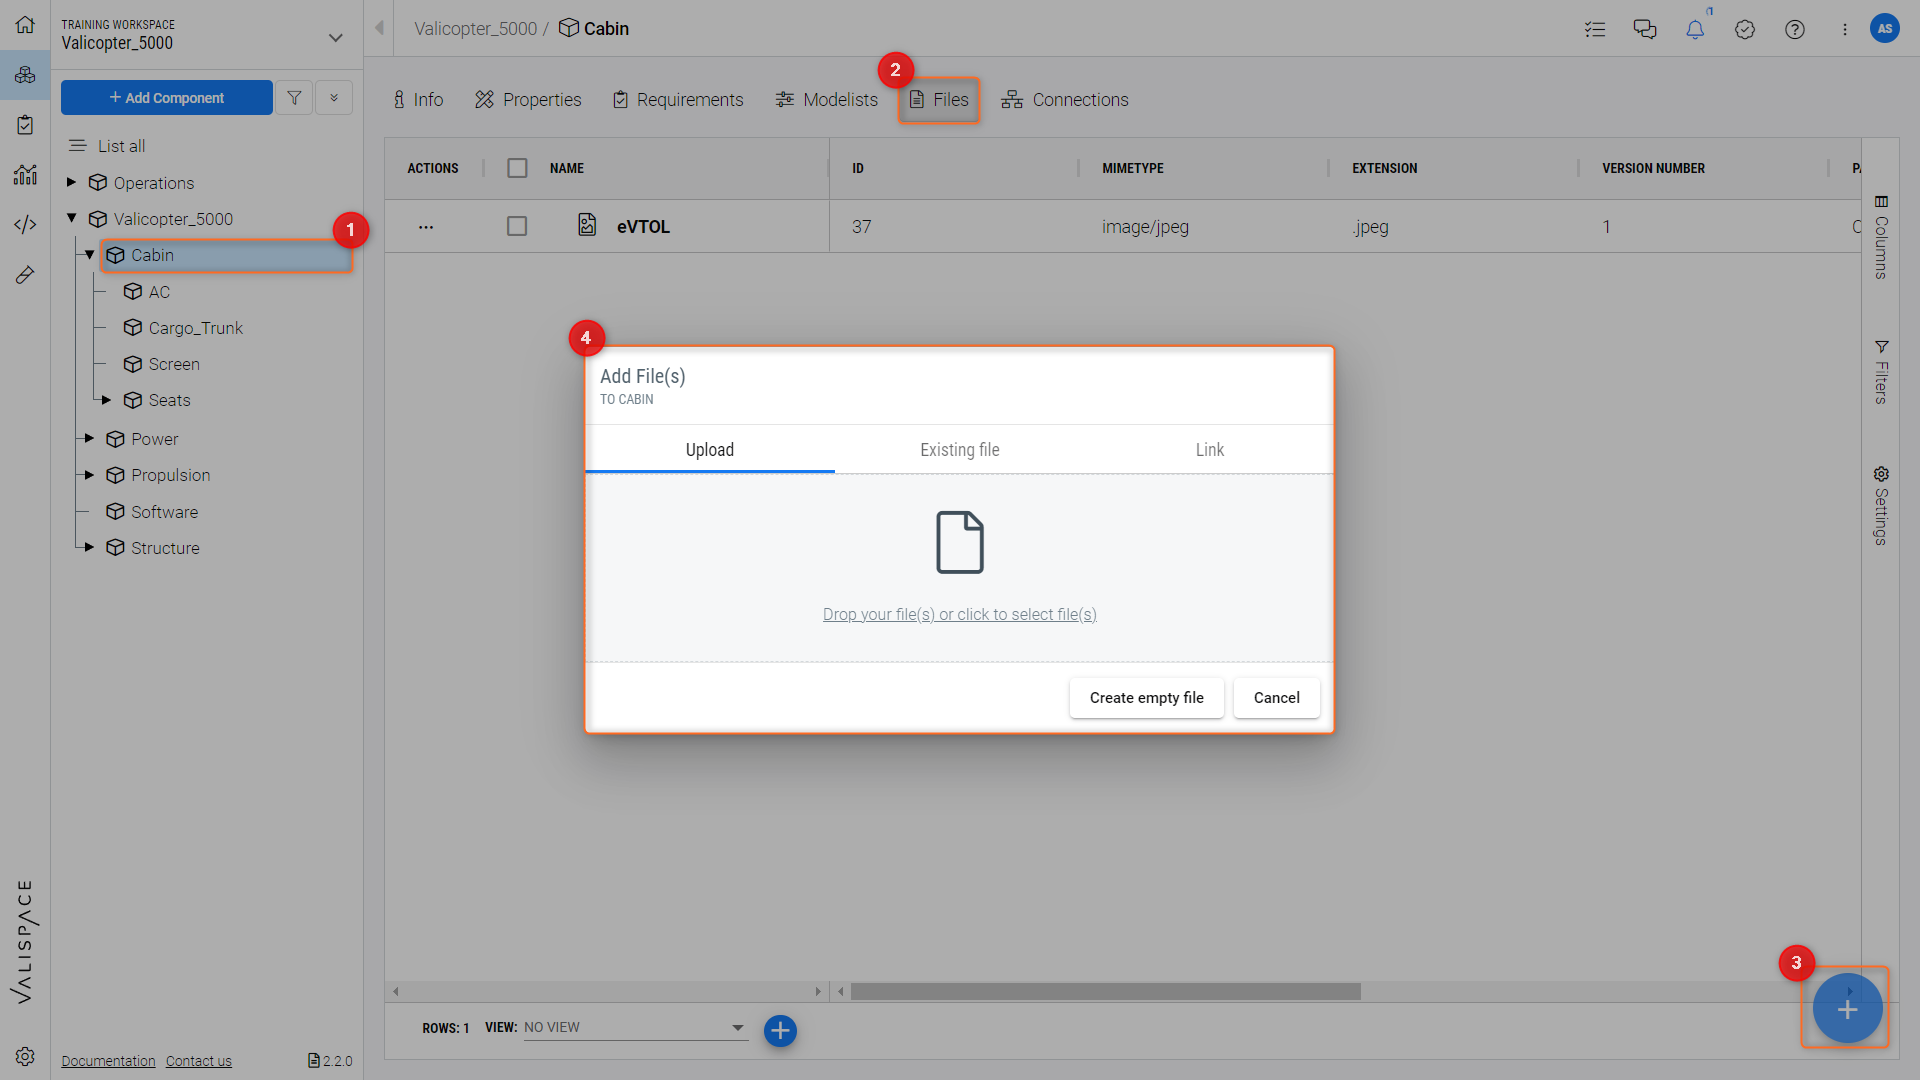Select the Existing file tab

[x=960, y=450]
